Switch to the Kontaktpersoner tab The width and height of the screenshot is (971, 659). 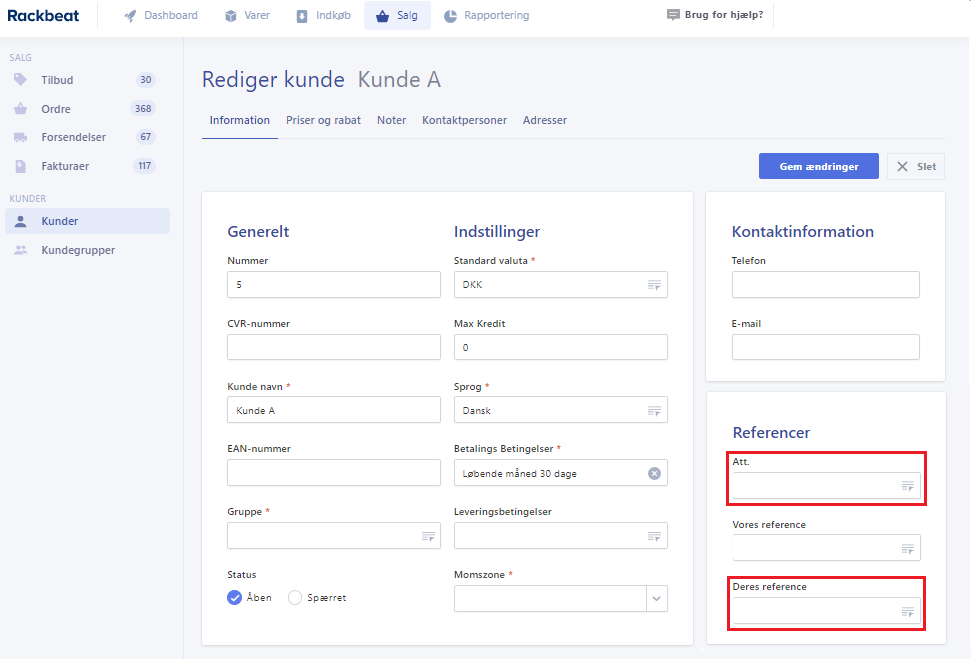click(464, 120)
